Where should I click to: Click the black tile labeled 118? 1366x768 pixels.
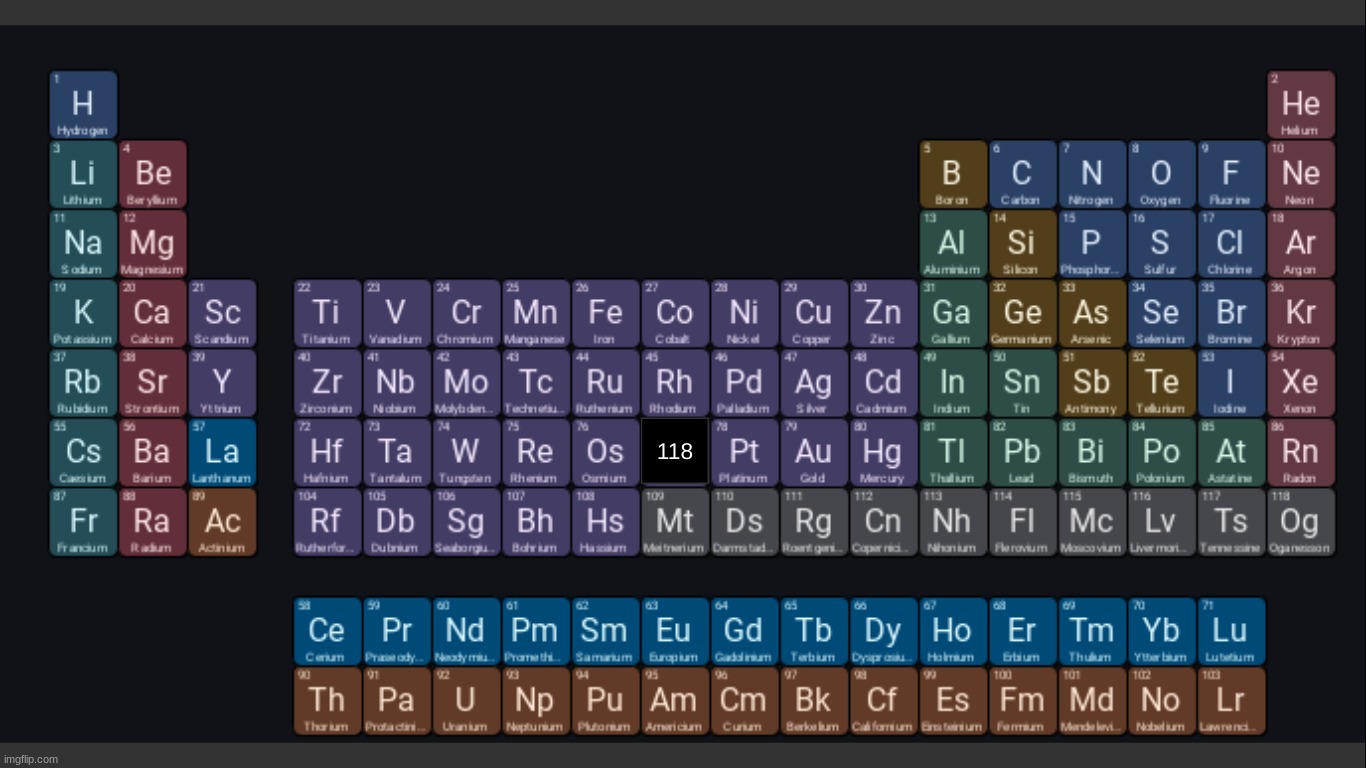(x=675, y=451)
